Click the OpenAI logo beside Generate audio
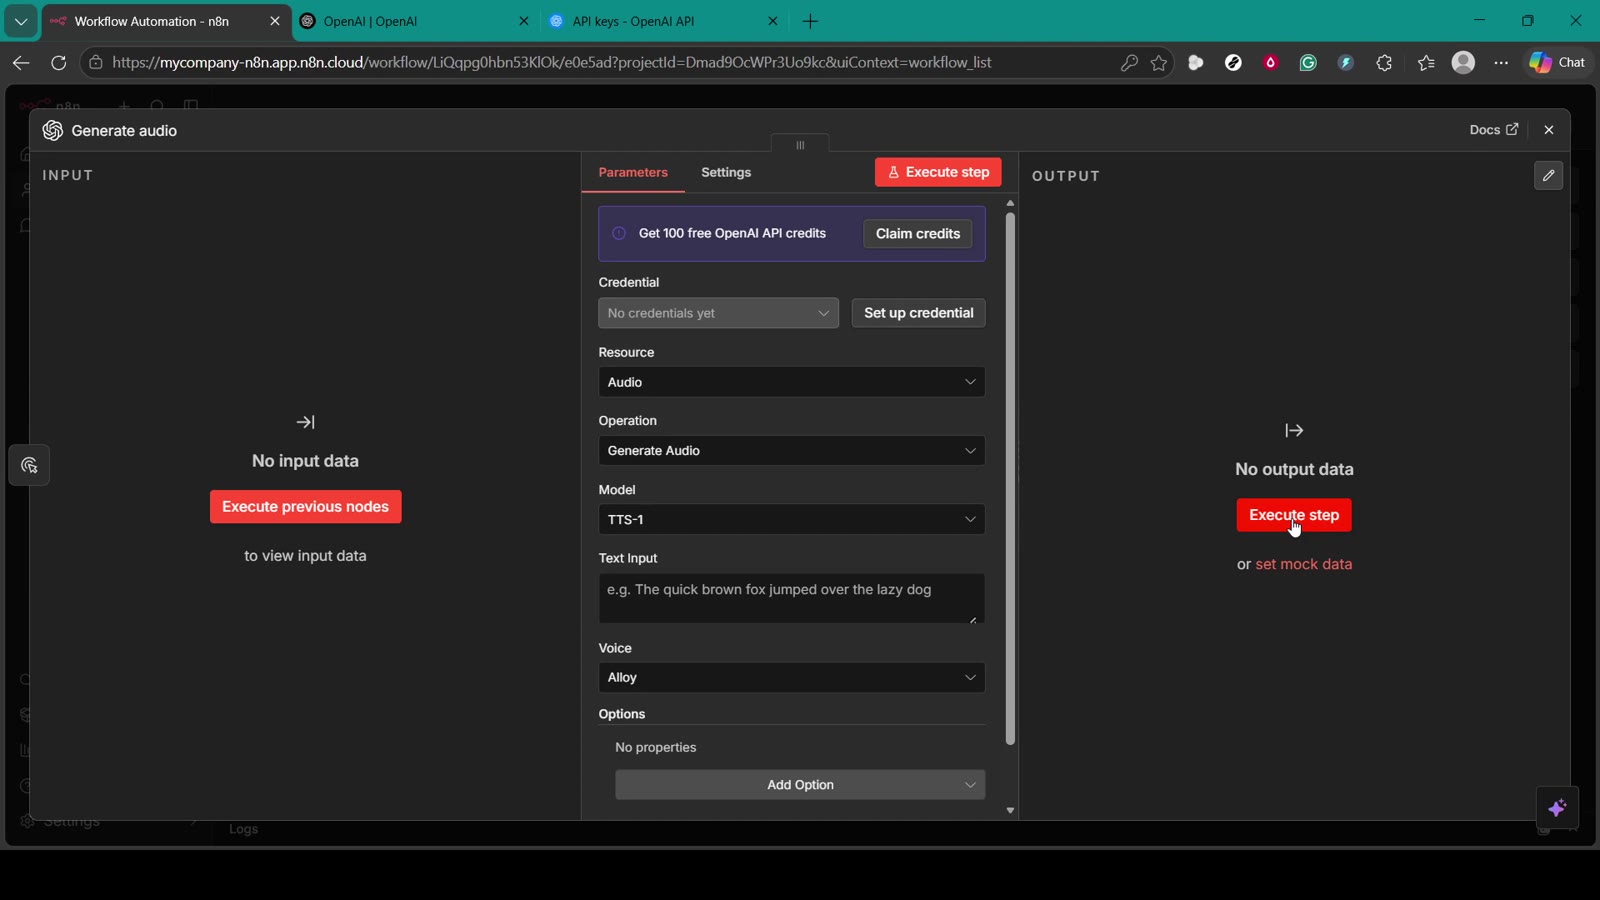 [x=53, y=131]
